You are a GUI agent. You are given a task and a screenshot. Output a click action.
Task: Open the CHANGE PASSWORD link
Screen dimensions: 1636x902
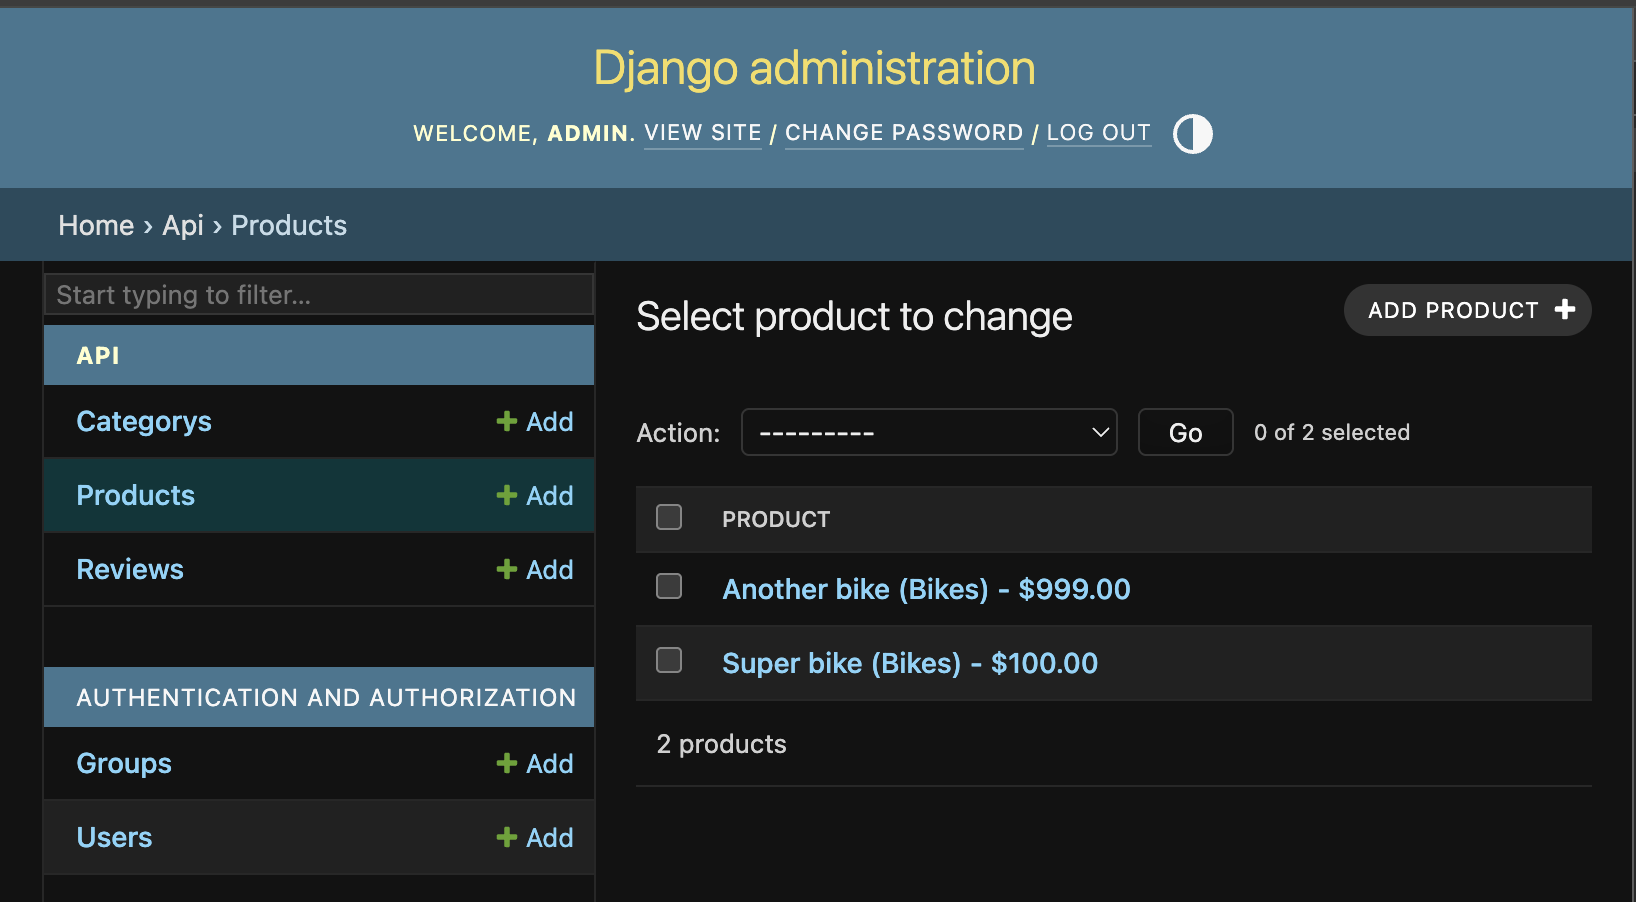[x=903, y=133]
